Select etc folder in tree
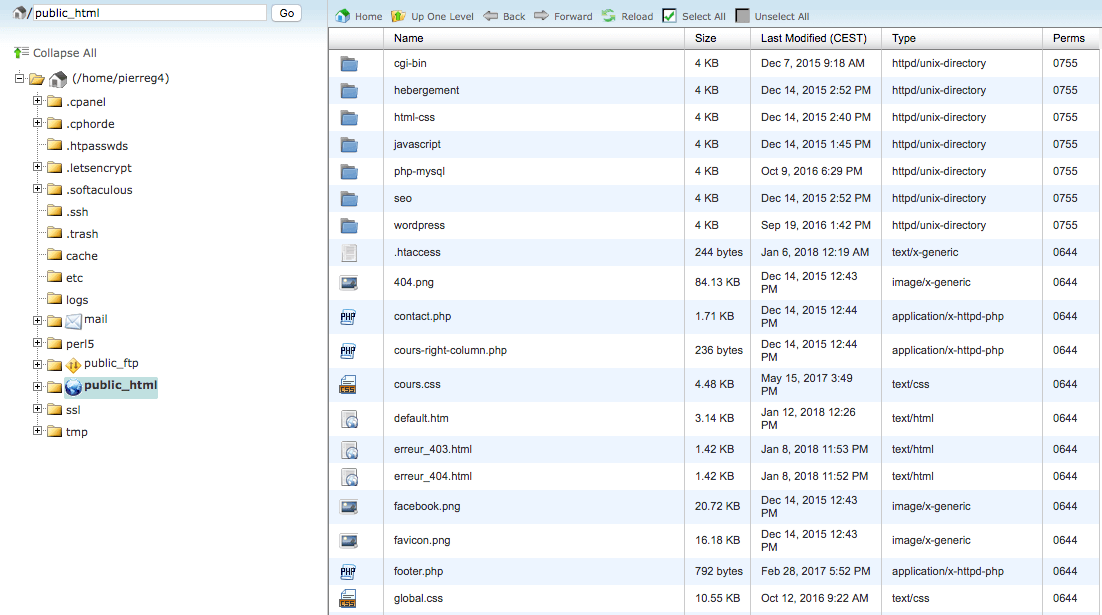The image size is (1102, 615). tap(74, 278)
